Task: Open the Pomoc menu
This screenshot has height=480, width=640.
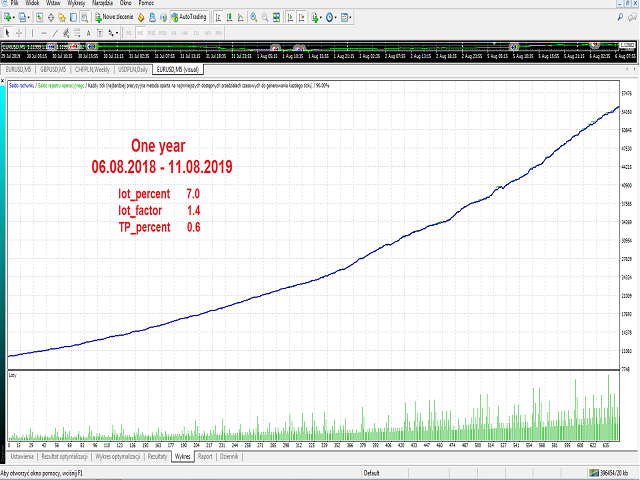Action: [146, 3]
